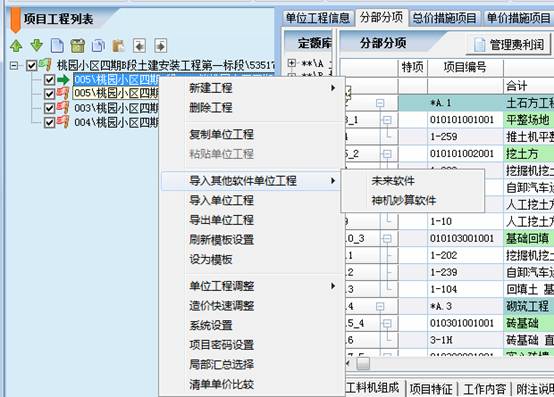The height and width of the screenshot is (397, 554).
Task: Choose 复制单位工程 from context menu
Action: pos(222,134)
